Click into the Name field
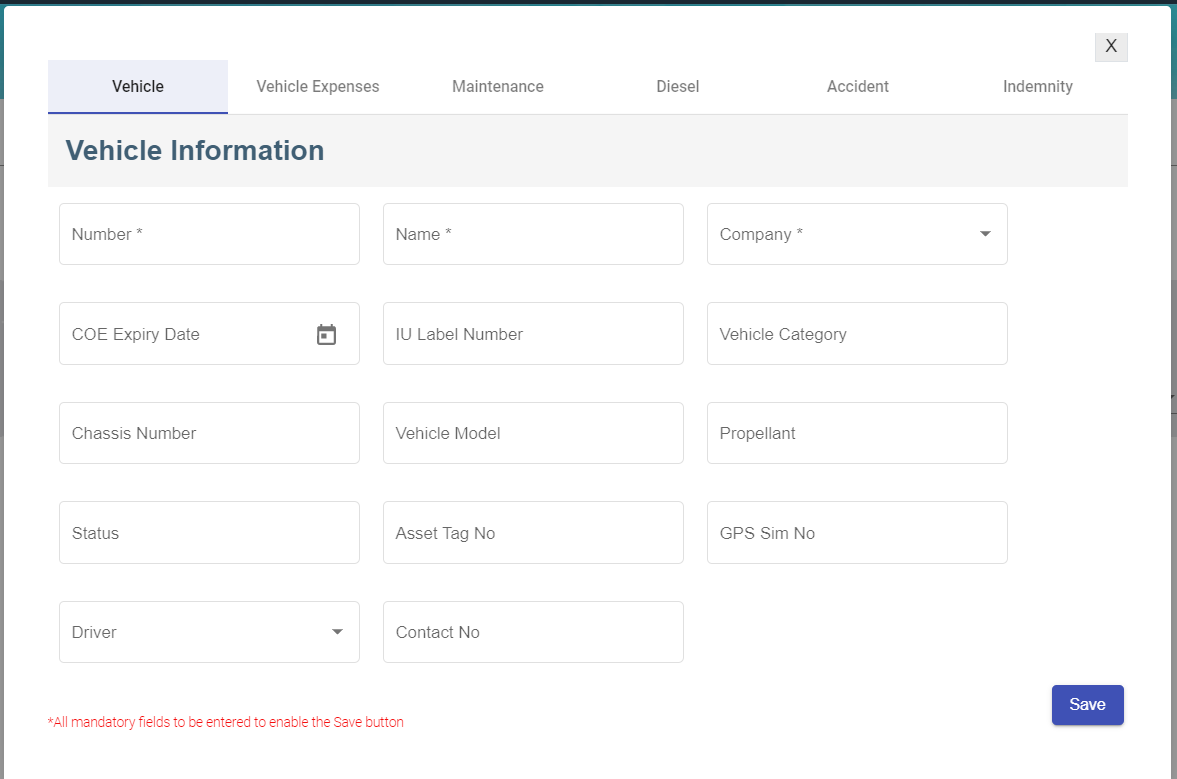1177x779 pixels. [x=533, y=234]
